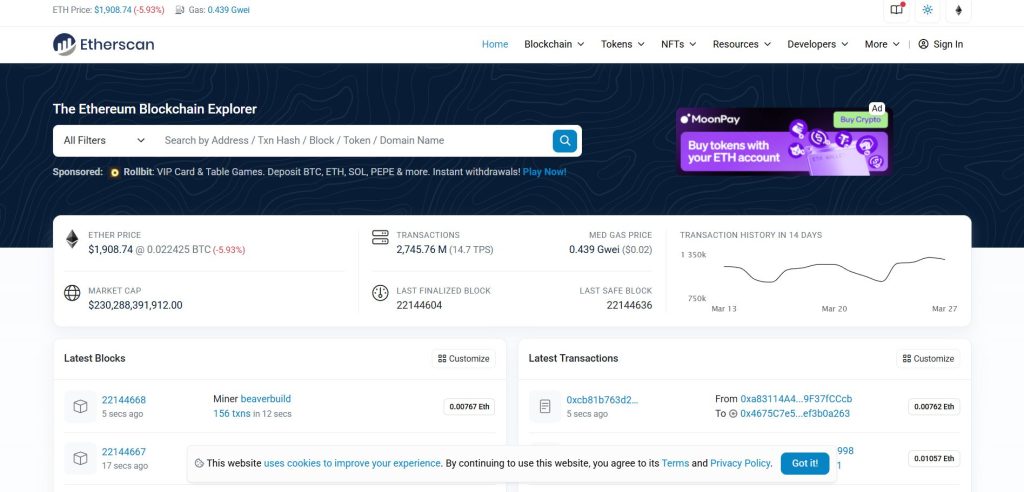Open the uses cookies to improve link
This screenshot has width=1024, height=492.
(x=352, y=463)
